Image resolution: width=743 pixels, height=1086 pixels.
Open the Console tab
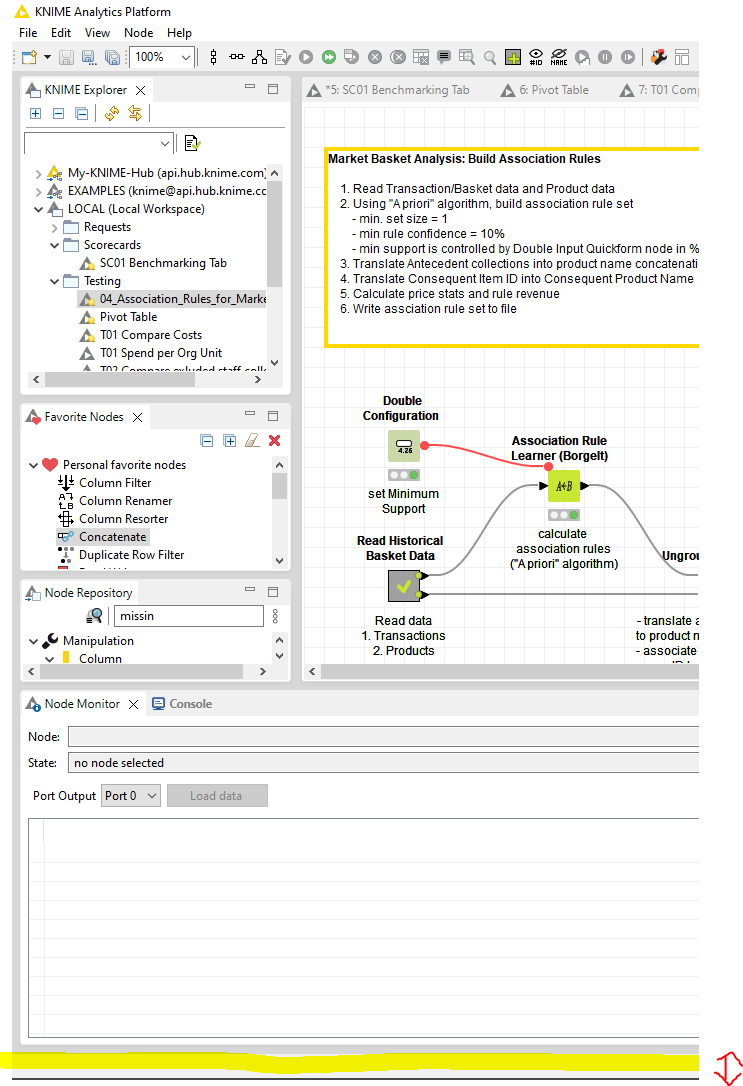click(x=182, y=704)
